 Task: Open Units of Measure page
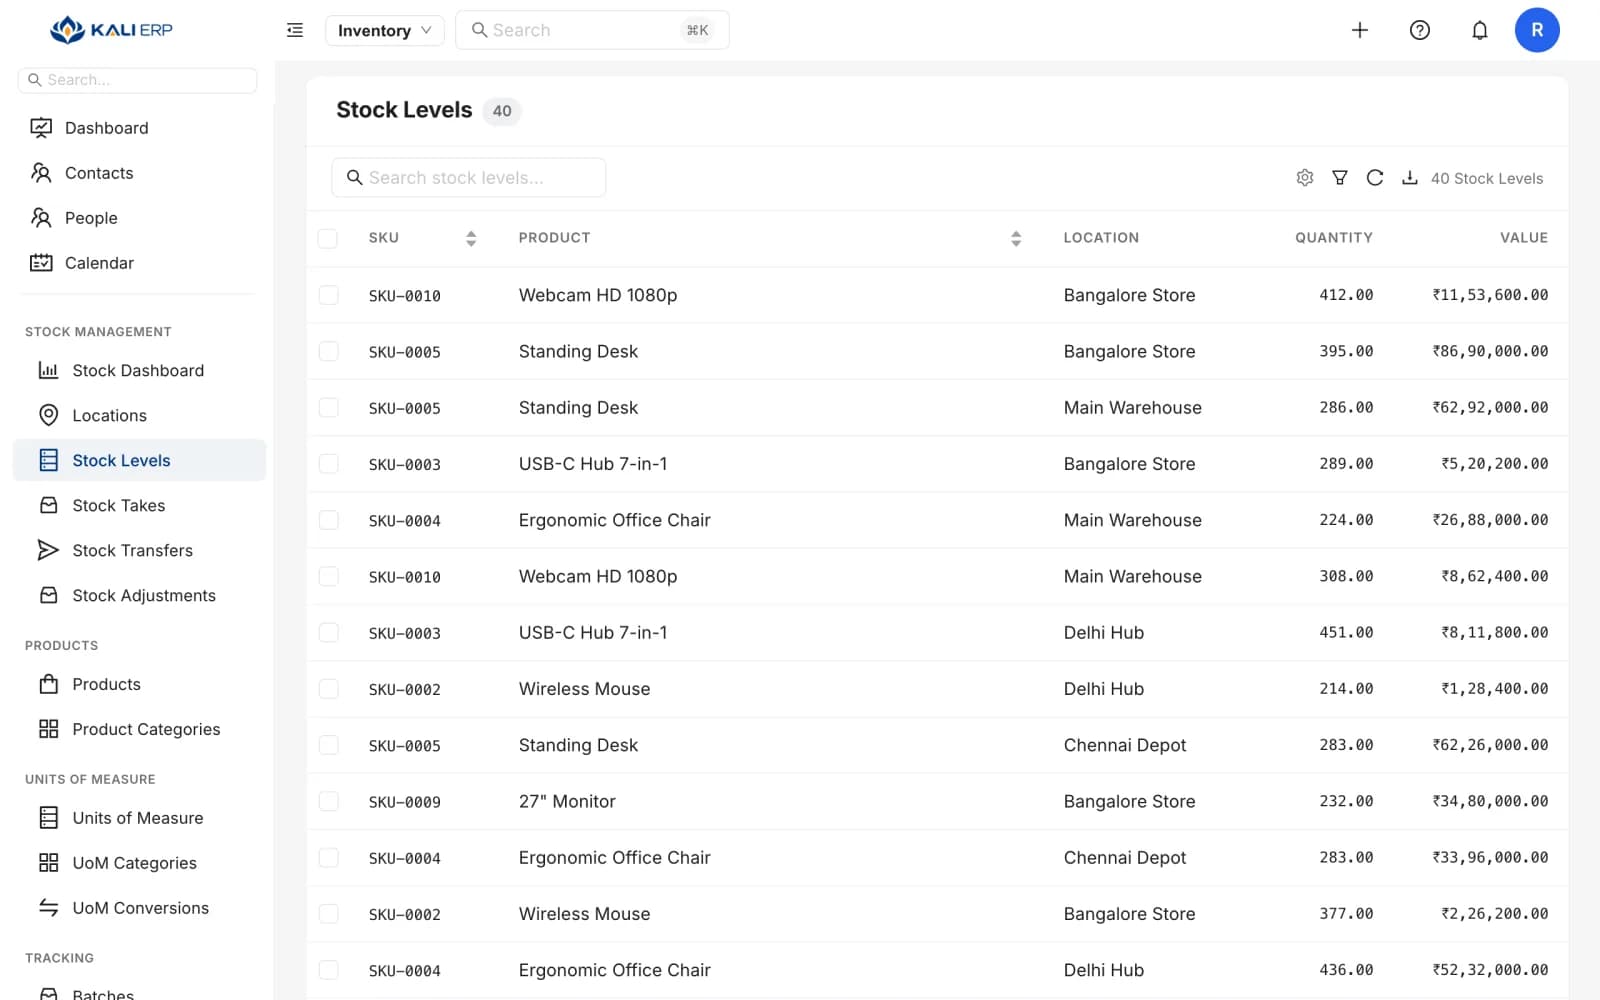140,818
